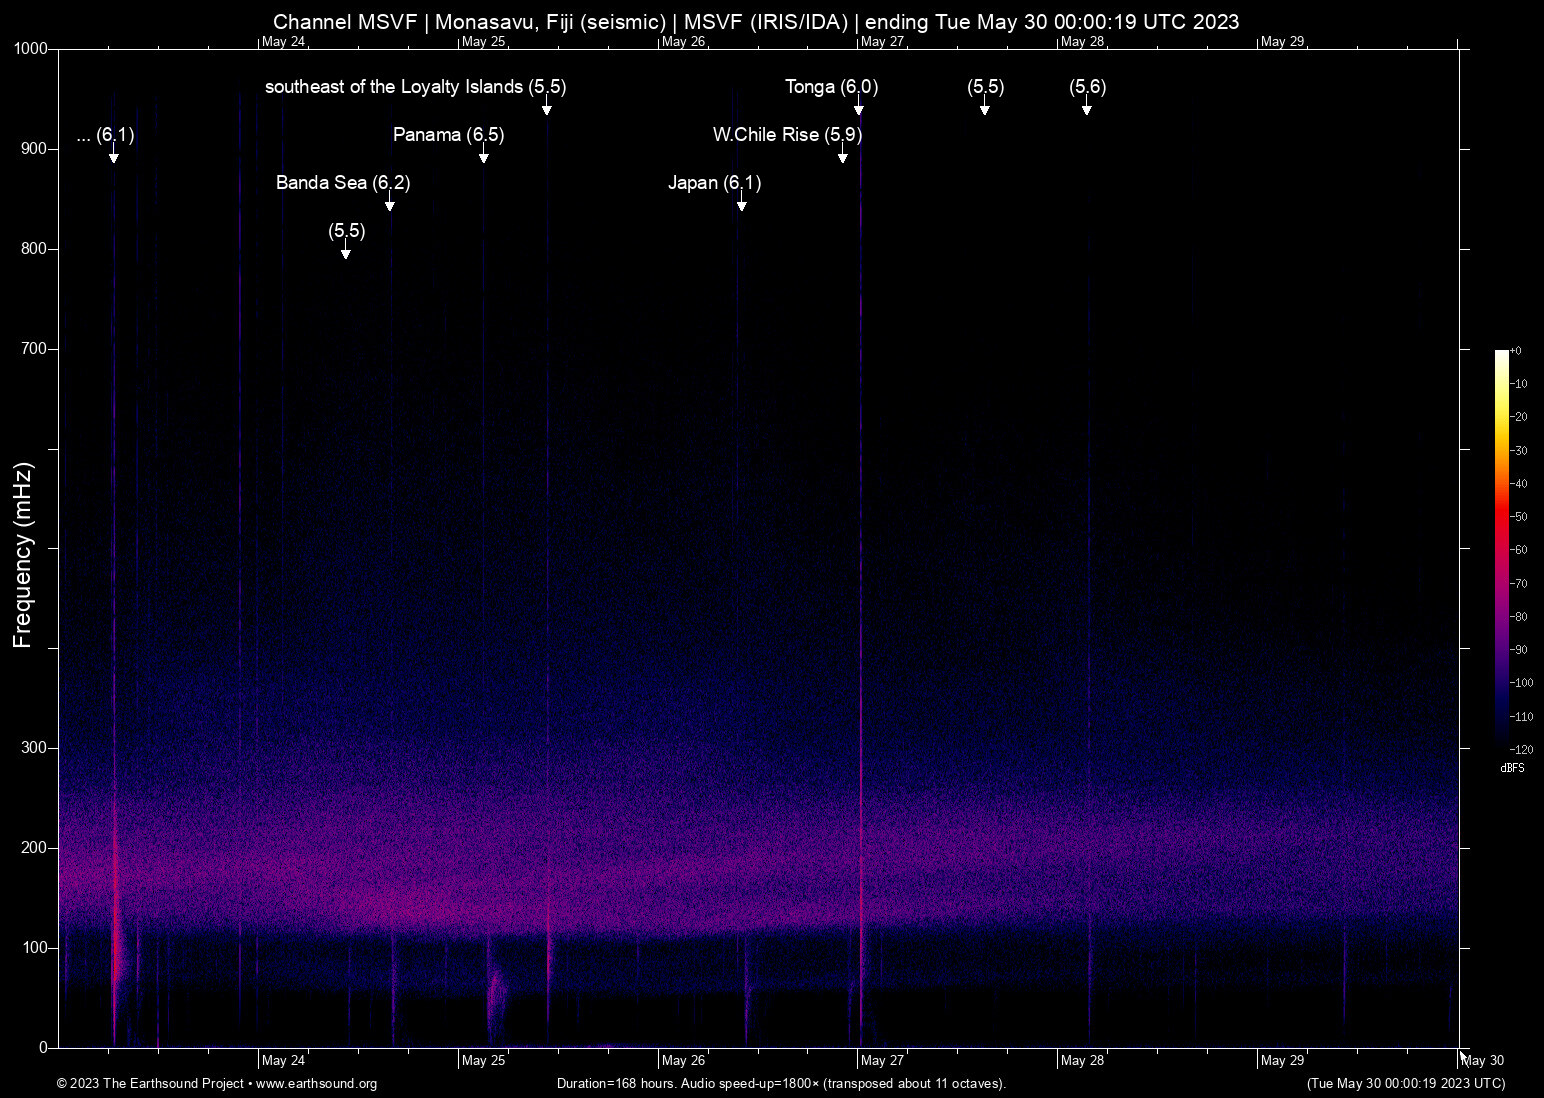Viewport: 1544px width, 1098px height.
Task: Click the Japan (6.1) event arrow
Action: [x=742, y=205]
